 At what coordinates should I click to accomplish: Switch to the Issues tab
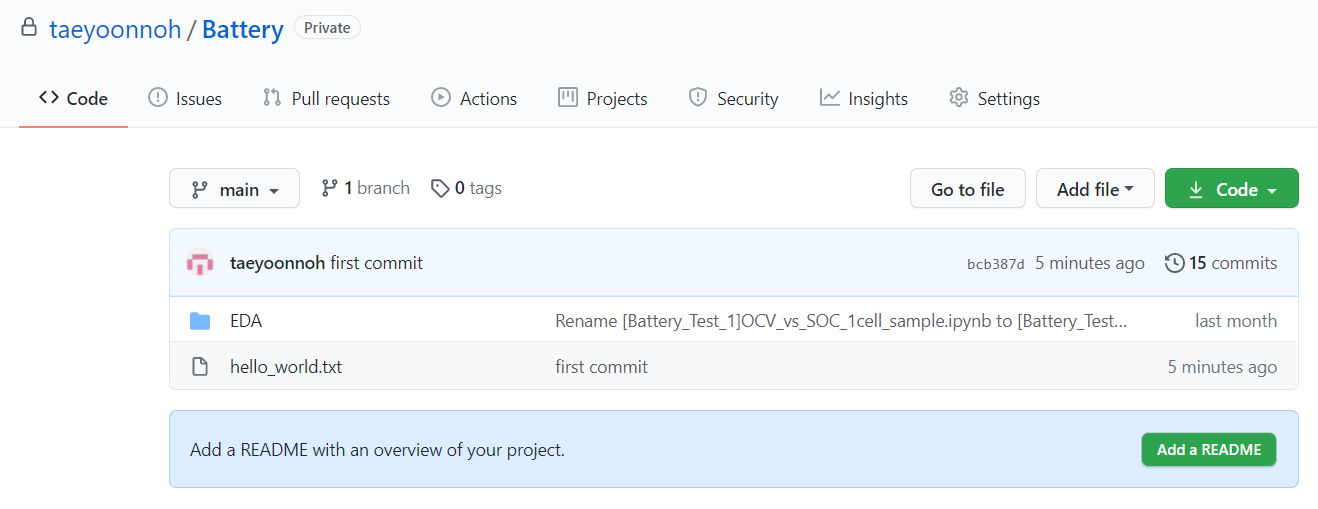coord(185,98)
